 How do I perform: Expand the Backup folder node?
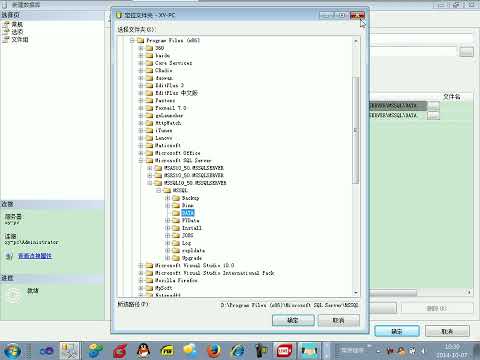(168, 198)
